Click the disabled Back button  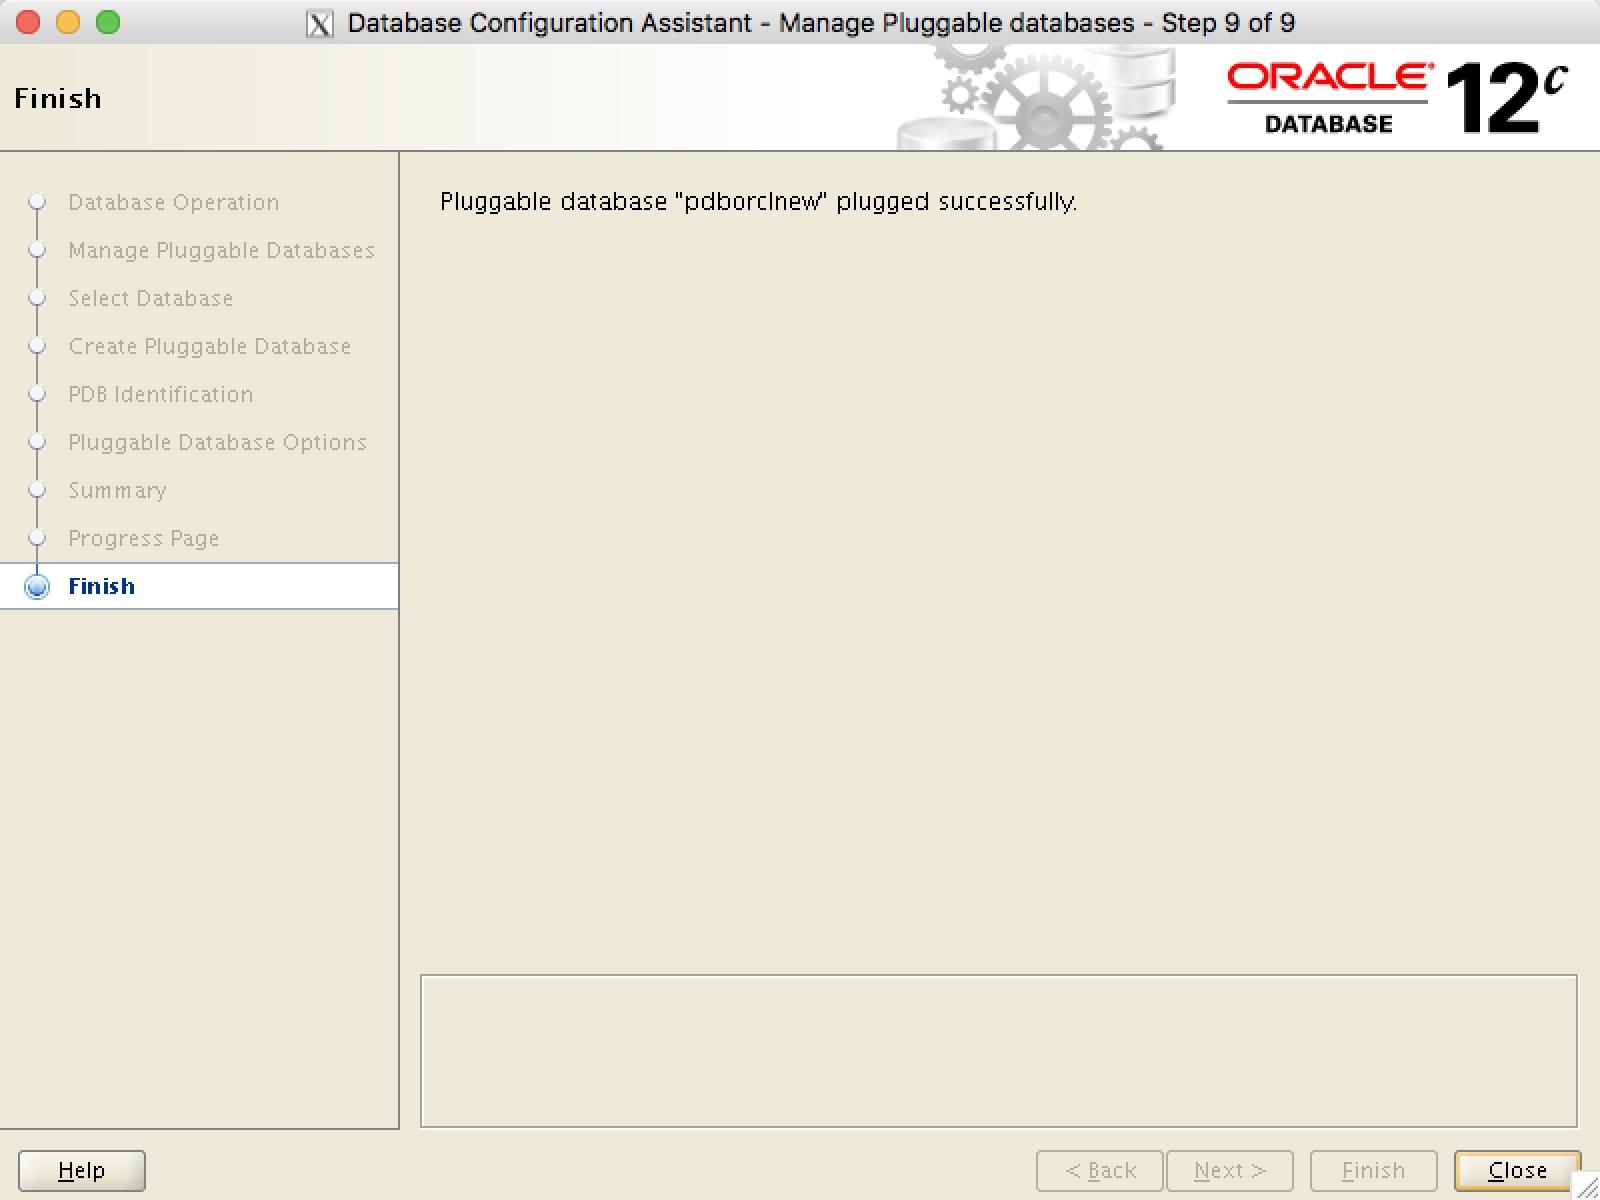point(1099,1170)
